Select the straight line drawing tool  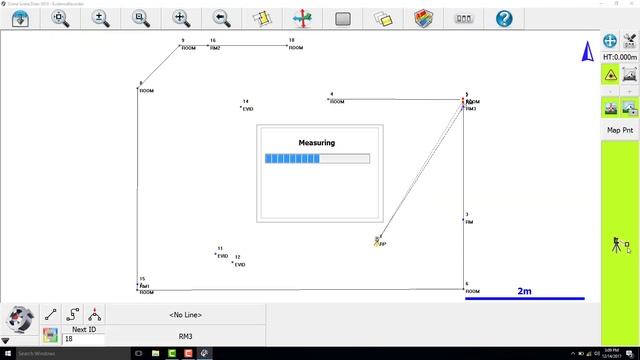pos(51,314)
